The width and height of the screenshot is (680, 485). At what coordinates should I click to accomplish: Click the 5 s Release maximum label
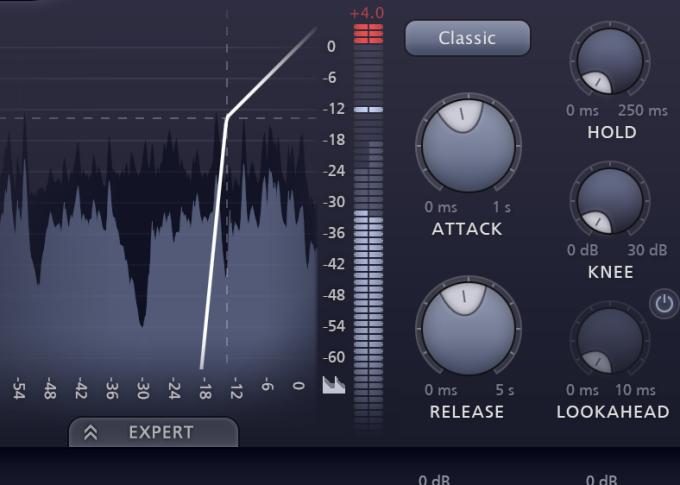tap(505, 390)
